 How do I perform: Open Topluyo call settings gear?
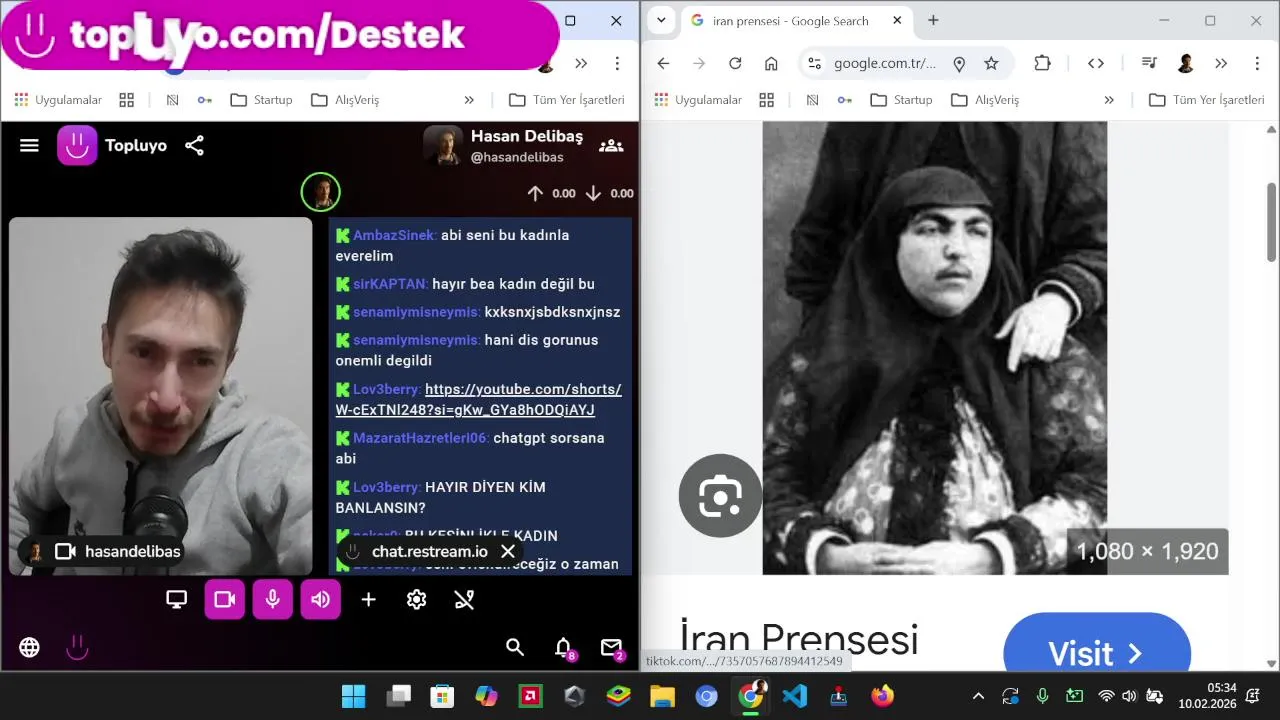pyautogui.click(x=417, y=599)
